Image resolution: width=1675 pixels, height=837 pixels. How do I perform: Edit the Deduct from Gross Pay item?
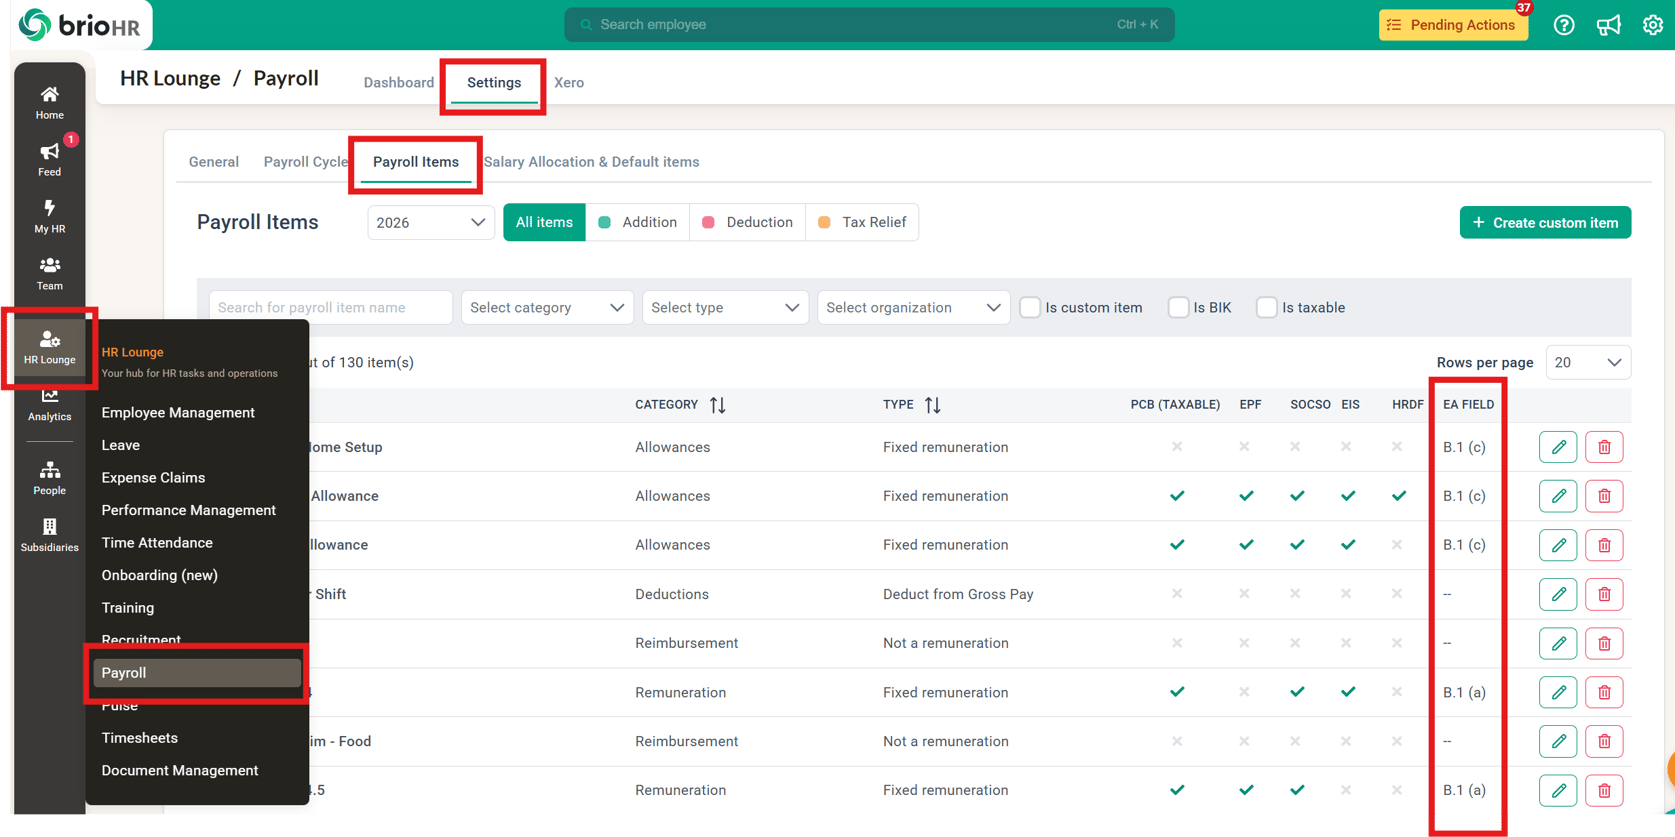[x=1558, y=594]
